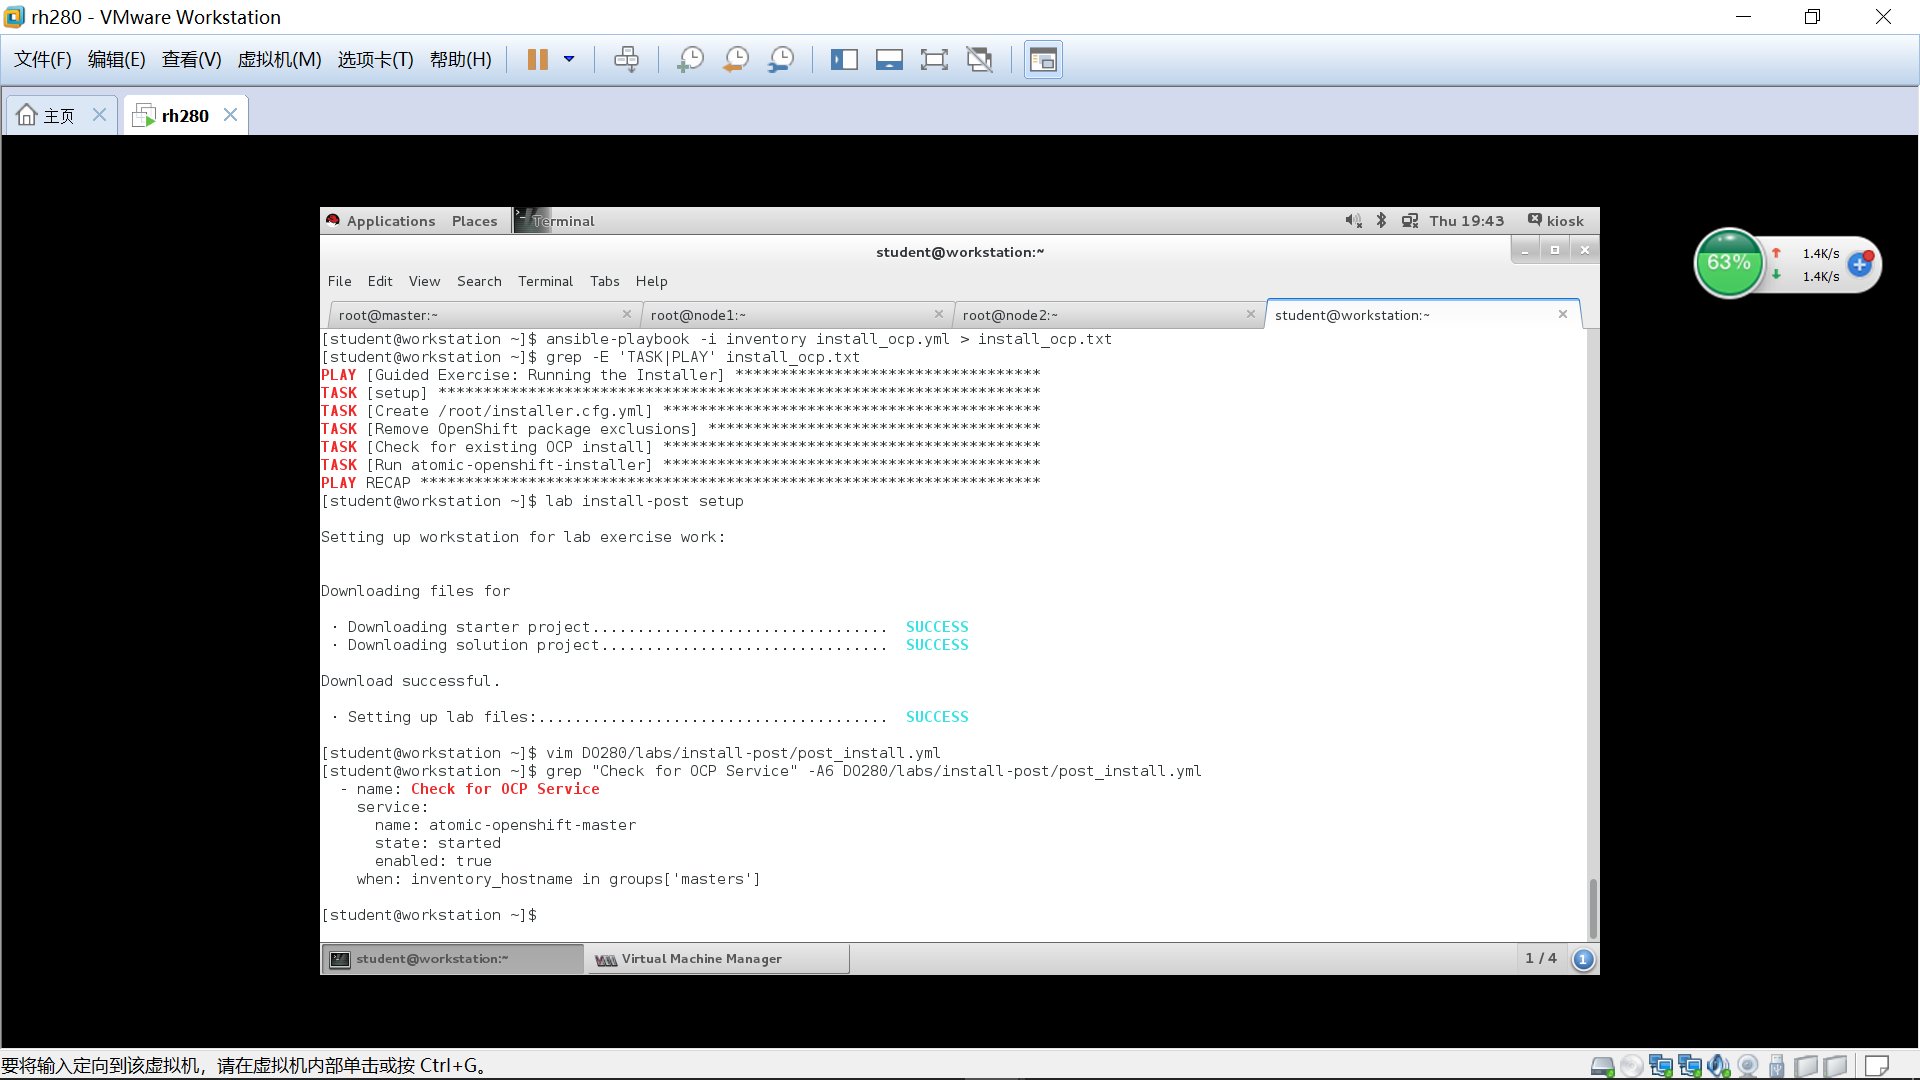
Task: Click the muted sound icon in the GNOME panel
Action: click(1353, 220)
